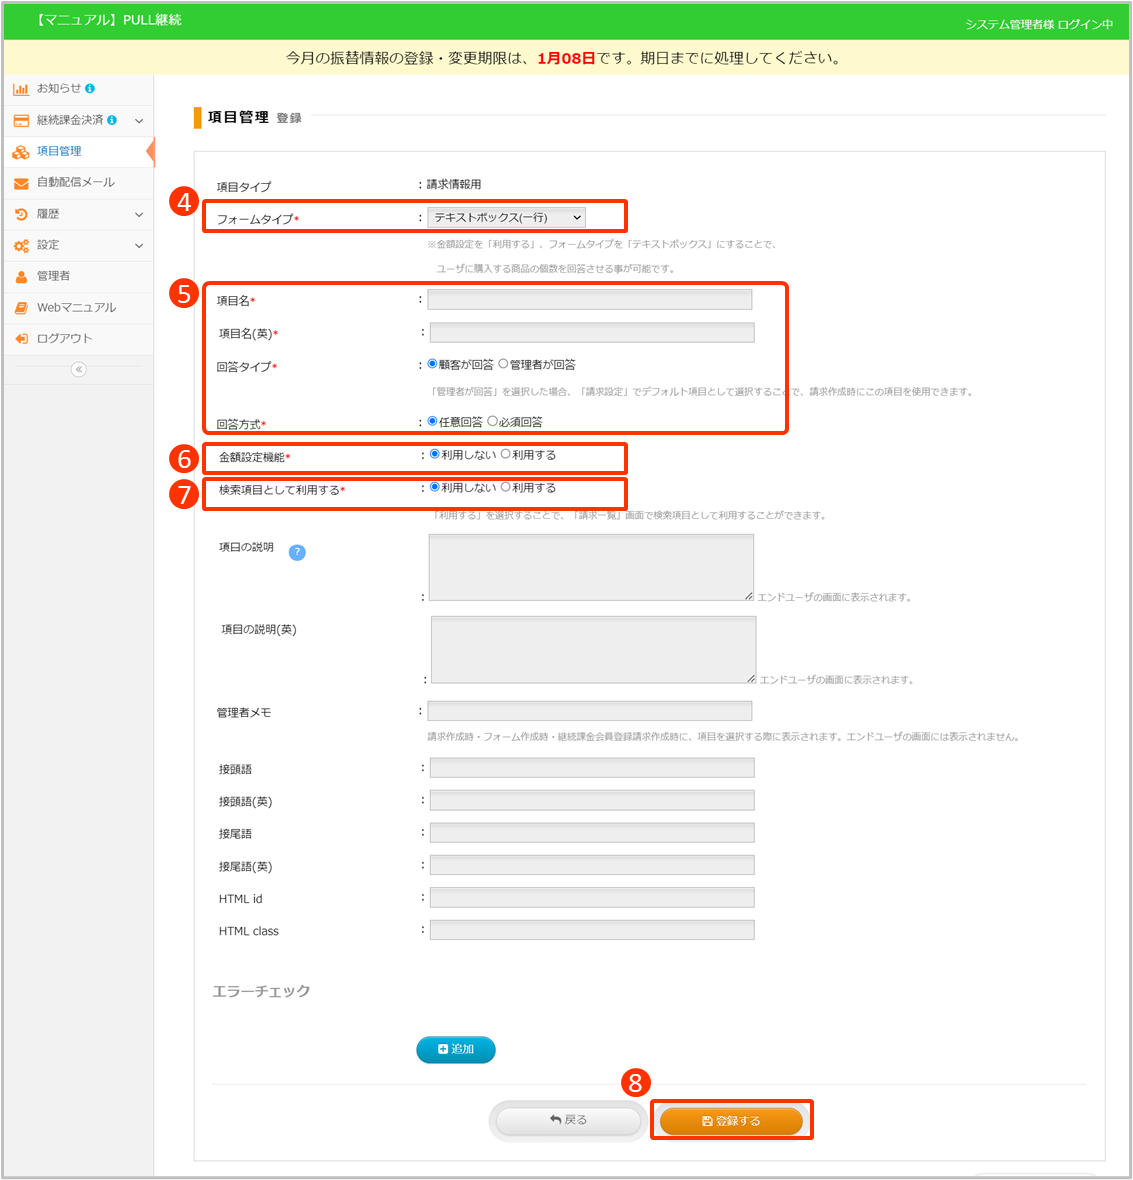The height and width of the screenshot is (1180, 1133).
Task: Enable 利用する for 金額設定機能
Action: pyautogui.click(x=506, y=454)
